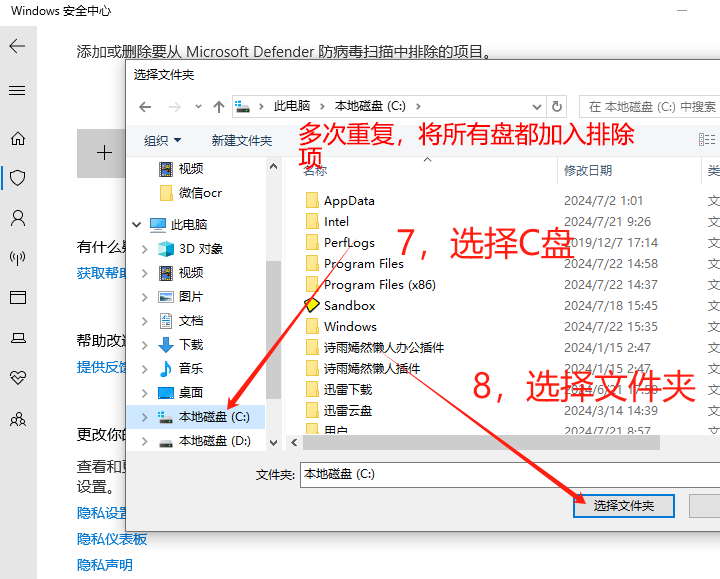The width and height of the screenshot is (720, 579).
Task: Click the search box for Local Disk C
Action: point(650,107)
